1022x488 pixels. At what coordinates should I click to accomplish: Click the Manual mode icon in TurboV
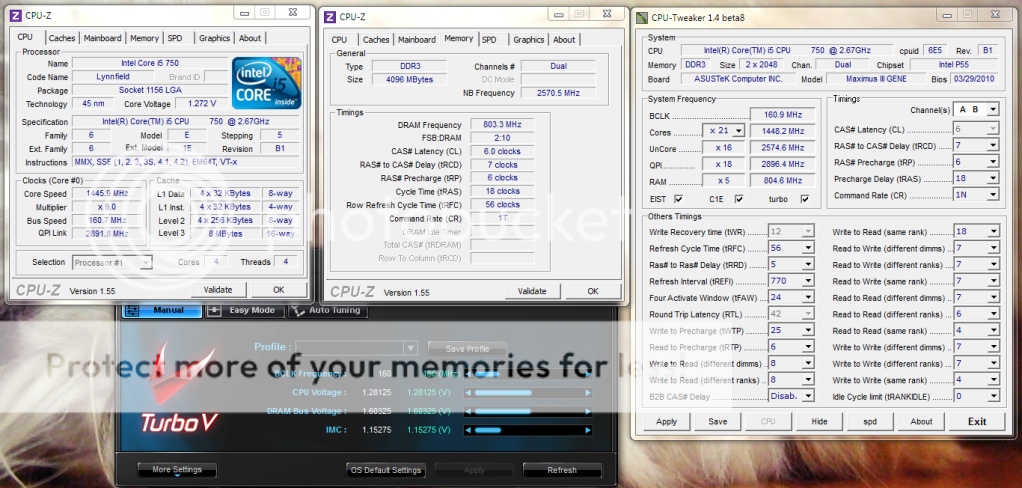(129, 310)
